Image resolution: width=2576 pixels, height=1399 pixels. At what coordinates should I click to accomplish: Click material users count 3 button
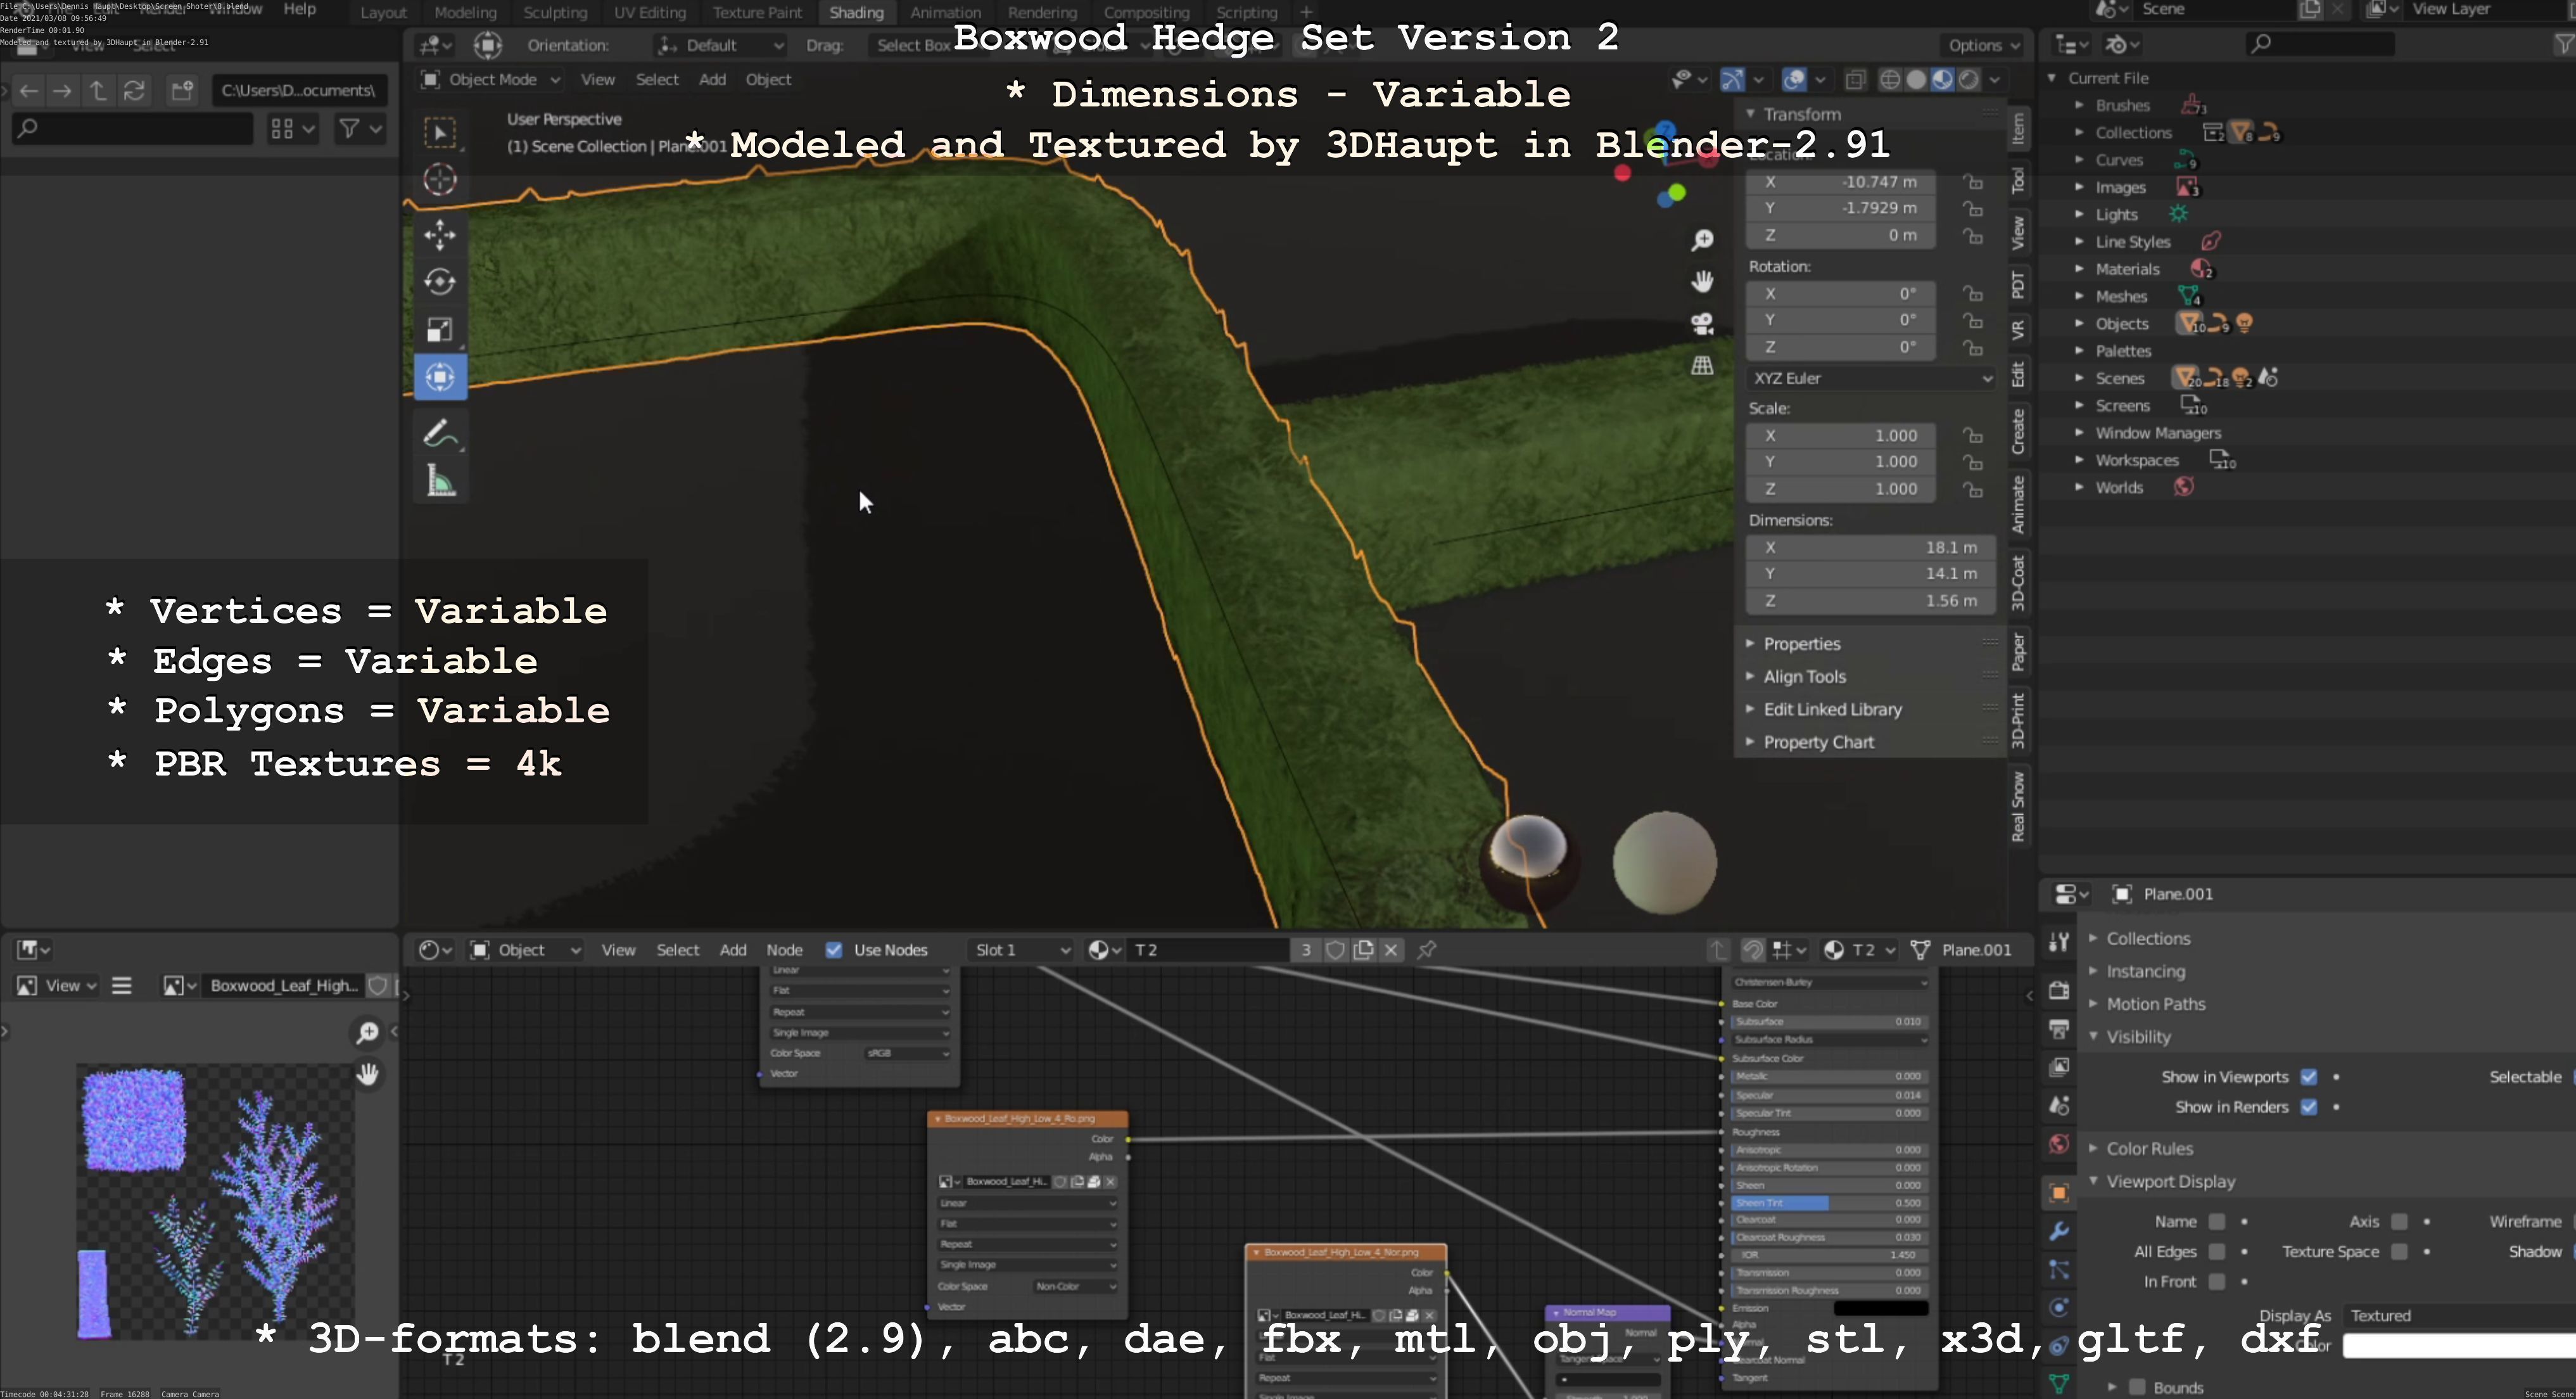[x=1305, y=950]
